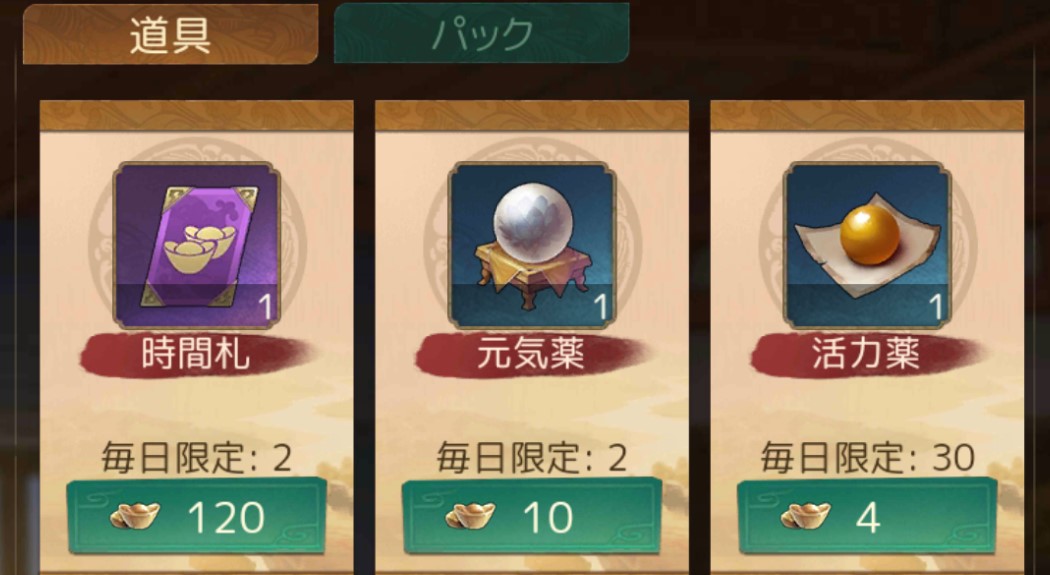
Task: Select the golden ball 活力薬 icon
Action: point(868,245)
